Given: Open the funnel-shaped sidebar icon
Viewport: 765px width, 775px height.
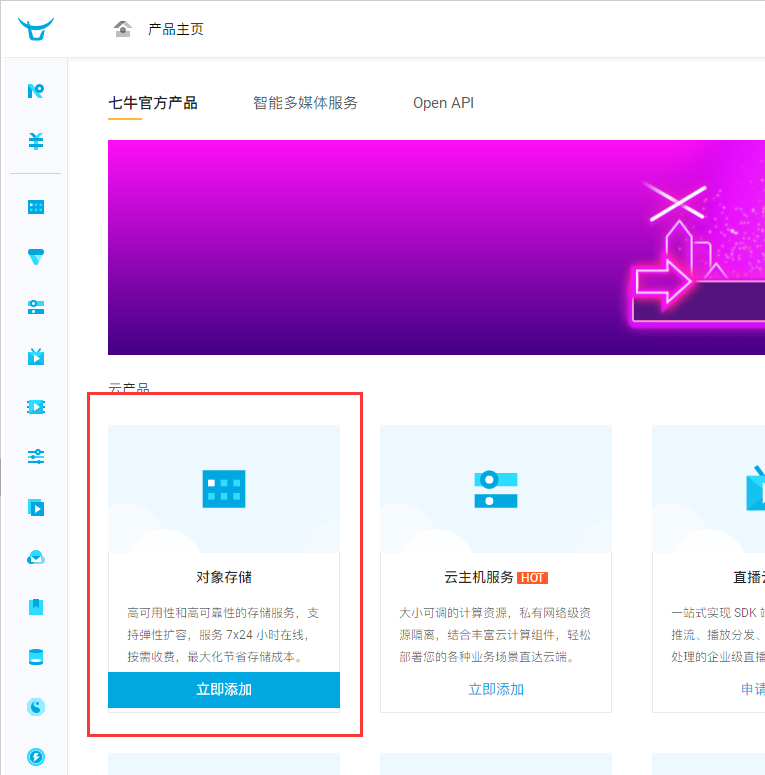Looking at the screenshot, I should (x=36, y=257).
